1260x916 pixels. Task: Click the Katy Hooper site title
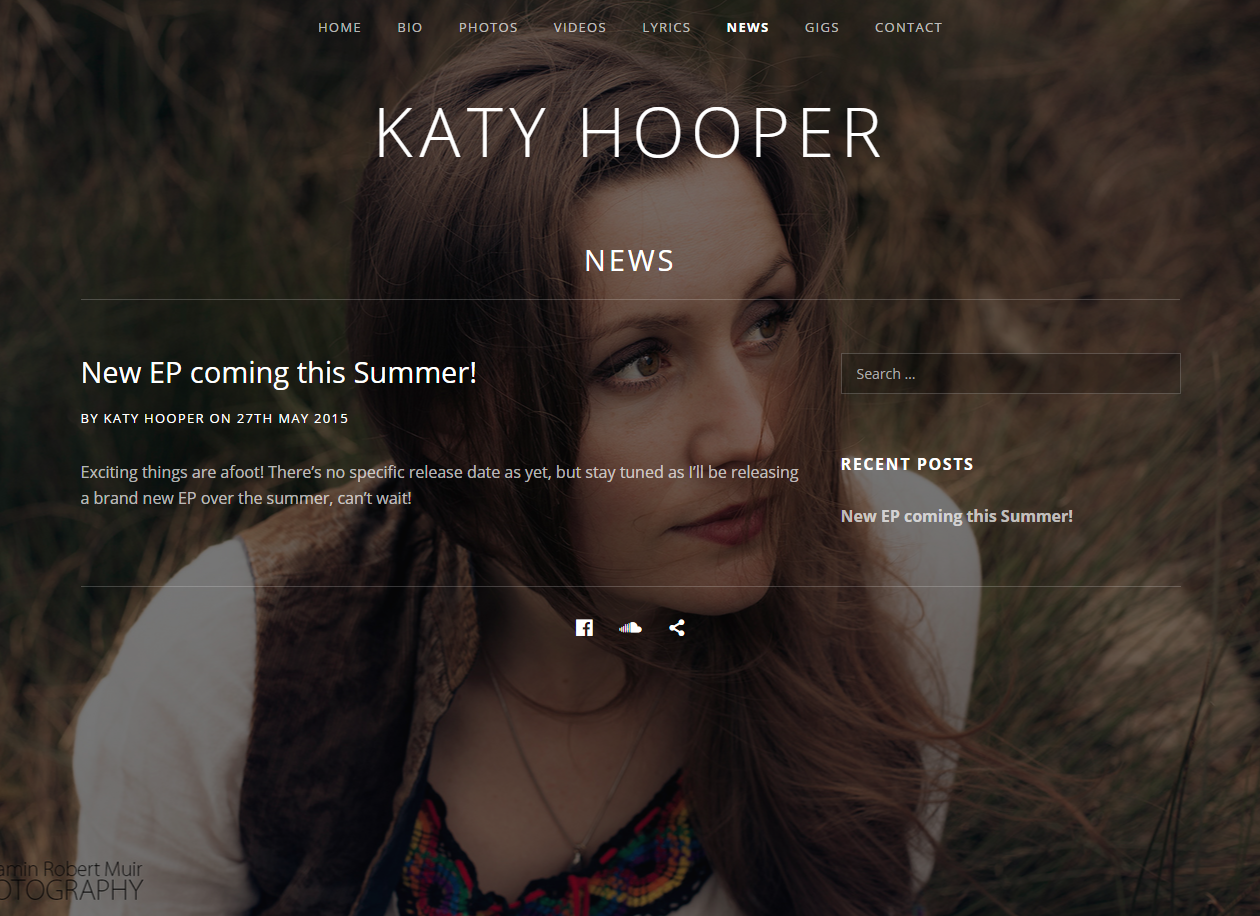point(630,133)
